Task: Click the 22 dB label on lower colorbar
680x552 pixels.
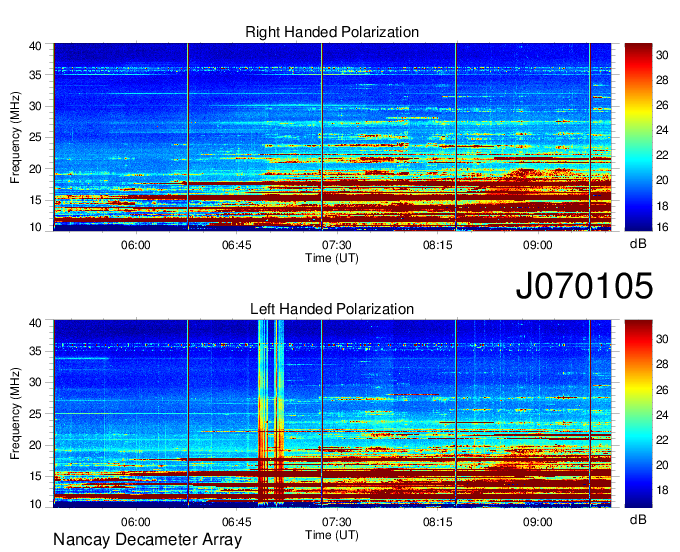Action: tap(662, 440)
